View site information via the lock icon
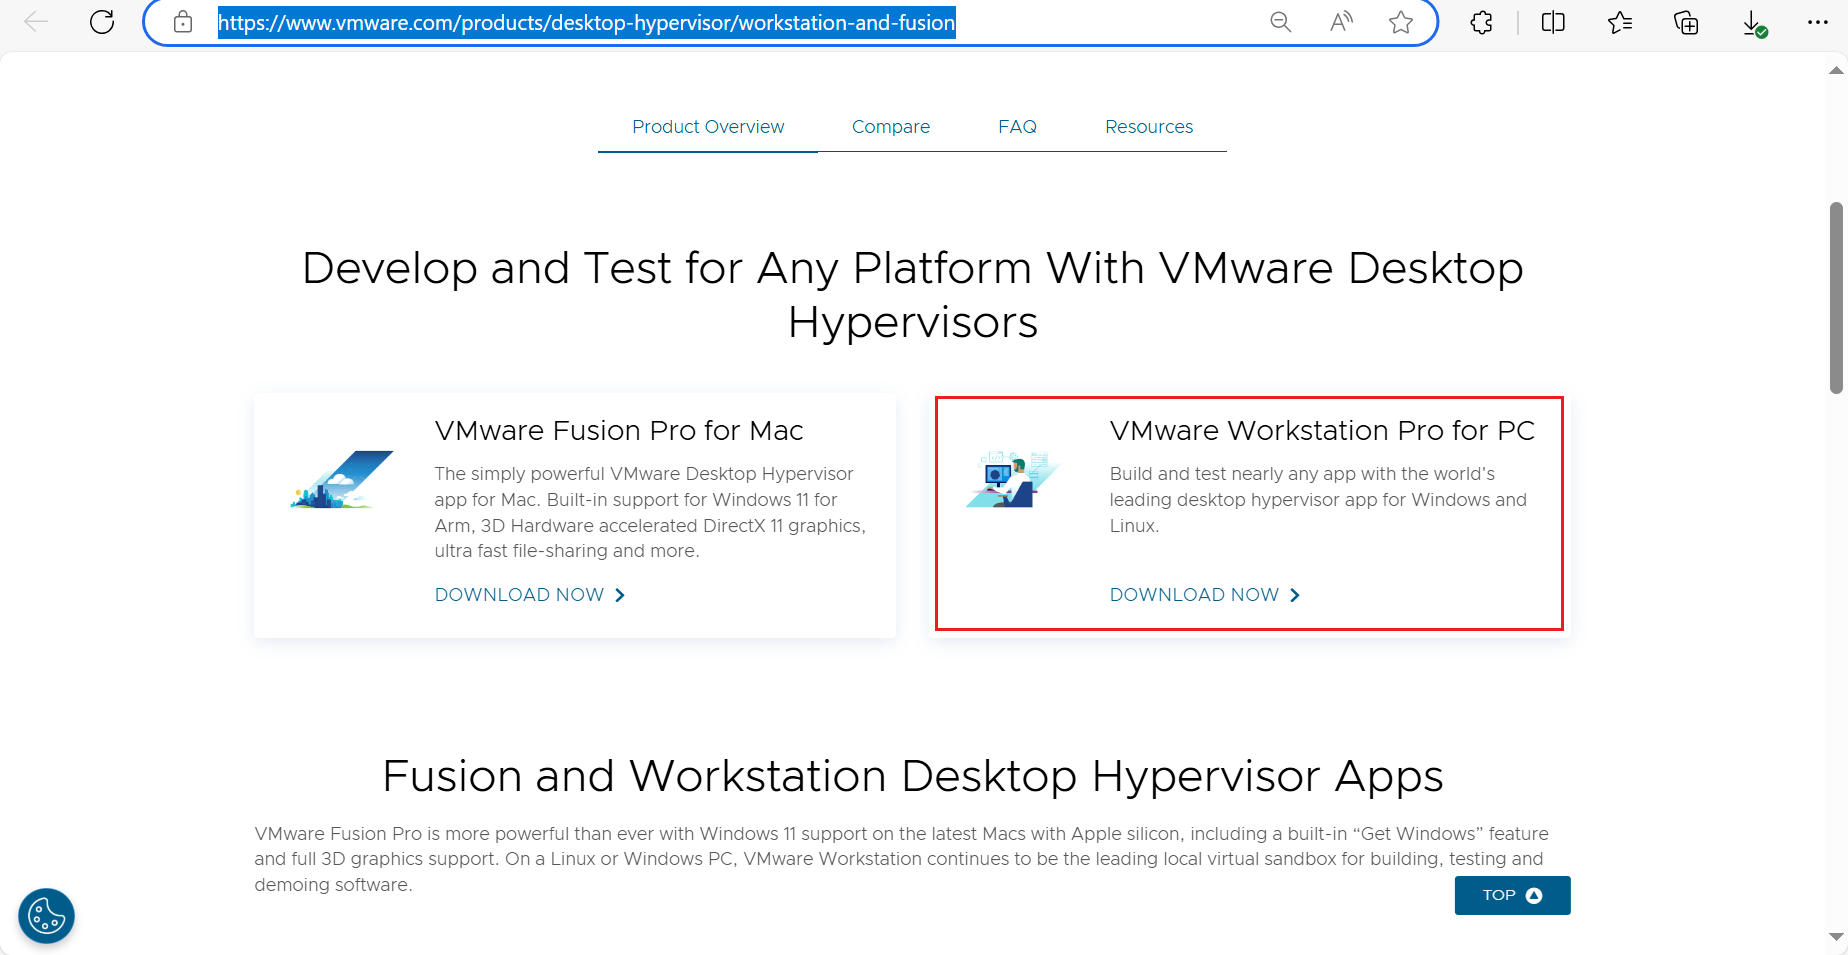This screenshot has height=955, width=1848. tap(183, 22)
